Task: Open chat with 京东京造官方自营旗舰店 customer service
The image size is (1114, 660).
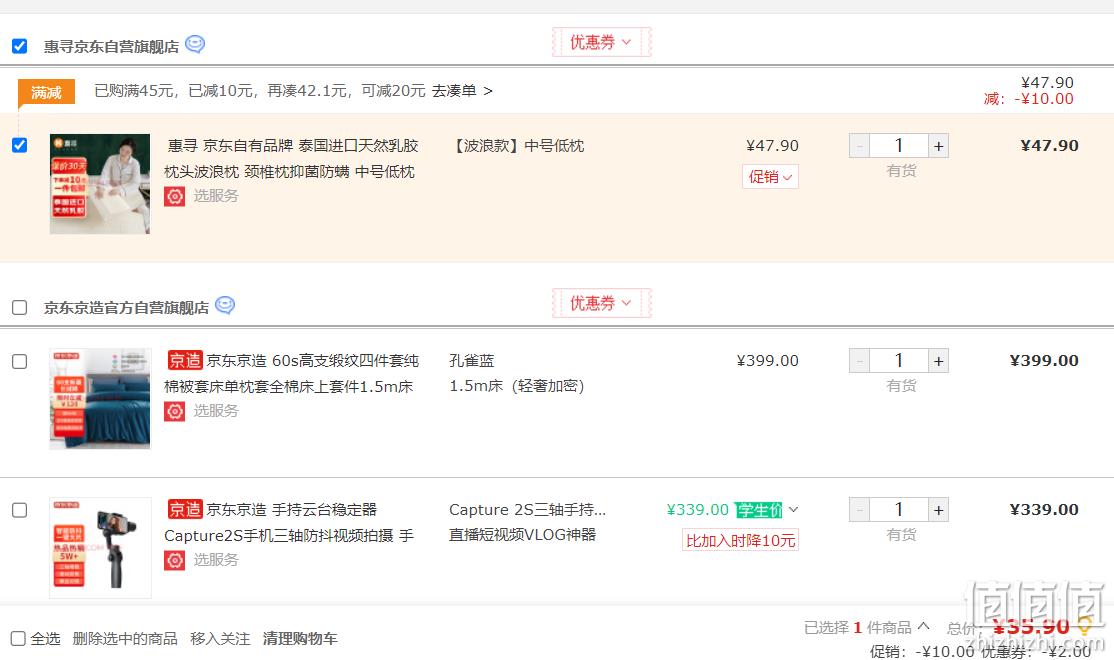Action: tap(225, 305)
